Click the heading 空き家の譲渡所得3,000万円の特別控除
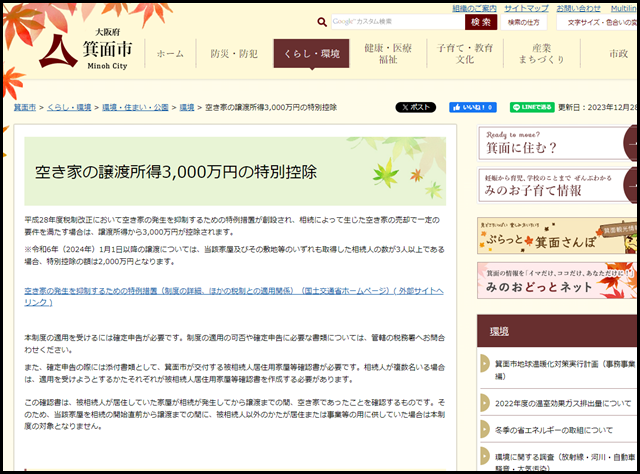The image size is (640, 474). click(176, 172)
